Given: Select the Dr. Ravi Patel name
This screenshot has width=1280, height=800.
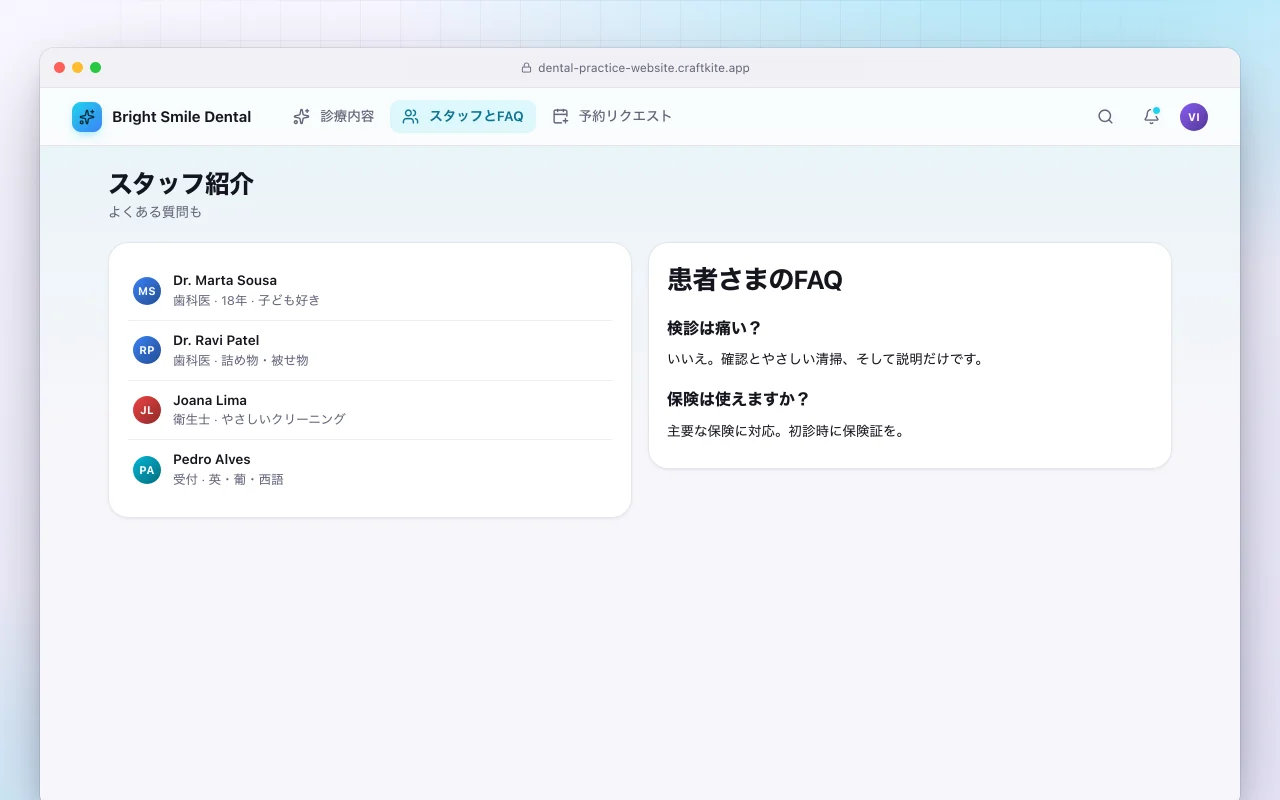Looking at the screenshot, I should (216, 341).
